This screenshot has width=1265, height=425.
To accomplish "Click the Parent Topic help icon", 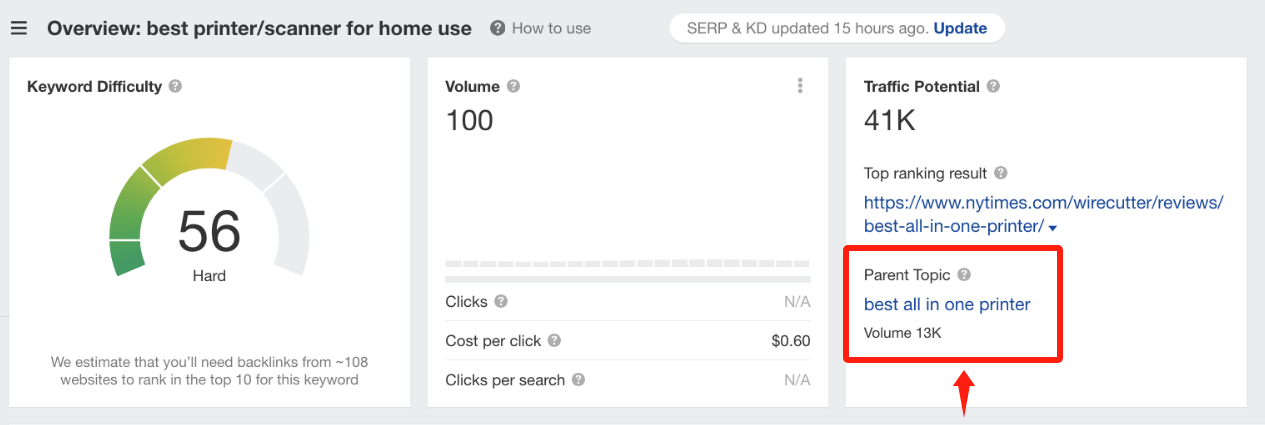I will click(x=964, y=275).
